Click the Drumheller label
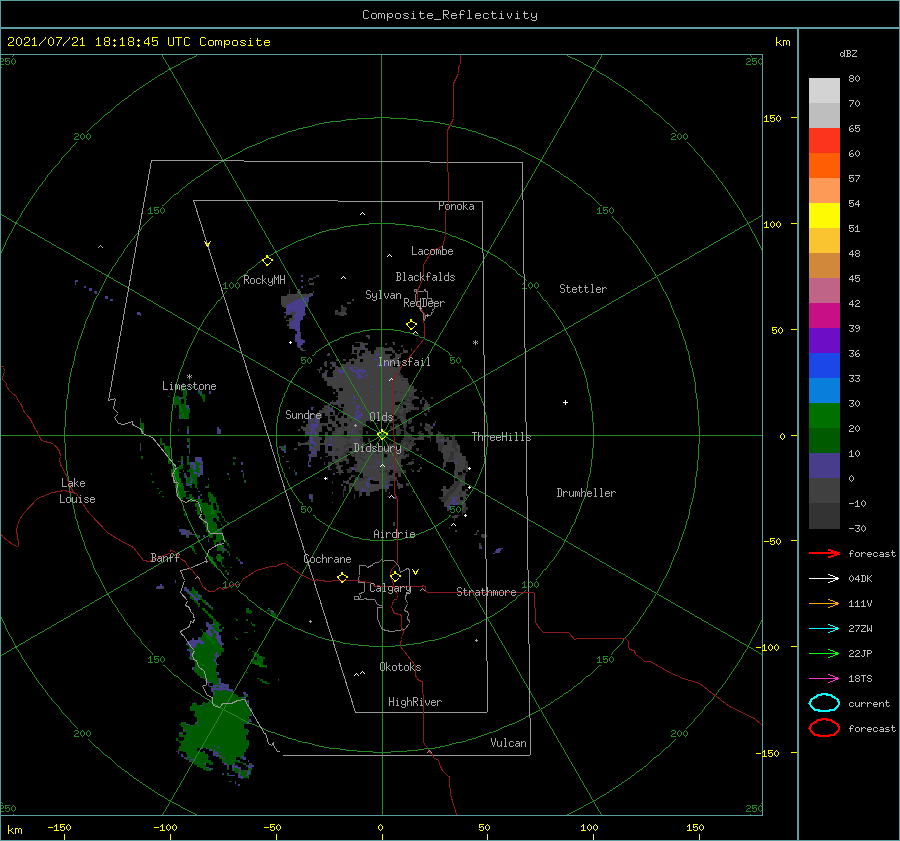This screenshot has width=900, height=841. [586, 493]
